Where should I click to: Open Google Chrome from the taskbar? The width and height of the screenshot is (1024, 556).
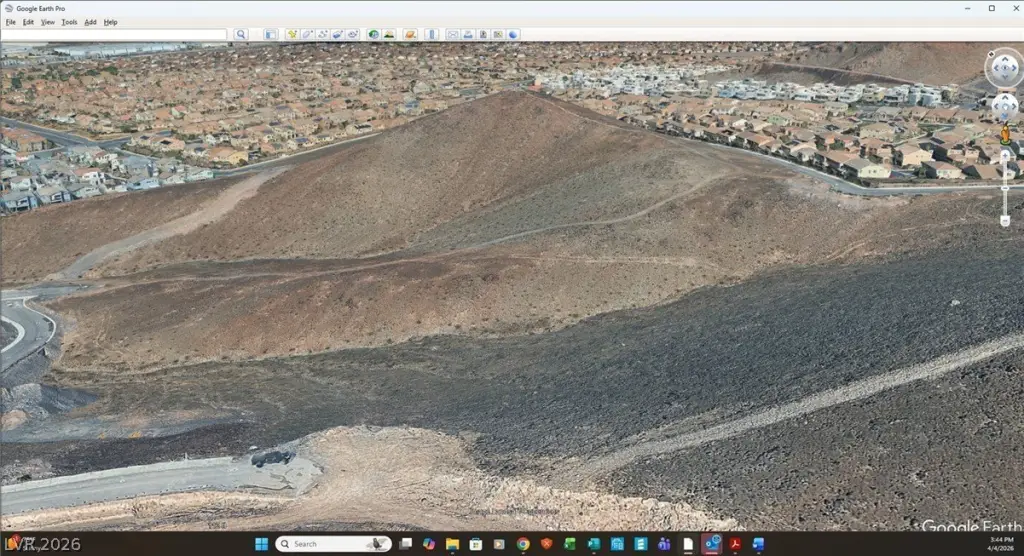click(x=523, y=544)
